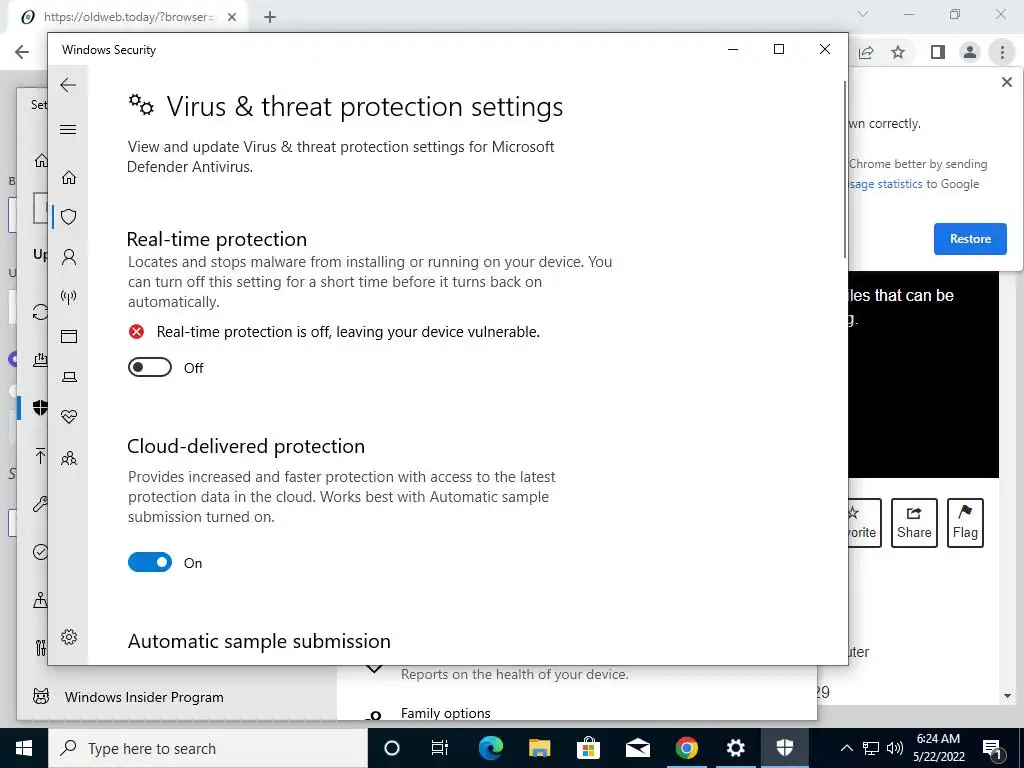The width and height of the screenshot is (1024, 768).
Task: Click network icon in system tray
Action: point(871,748)
